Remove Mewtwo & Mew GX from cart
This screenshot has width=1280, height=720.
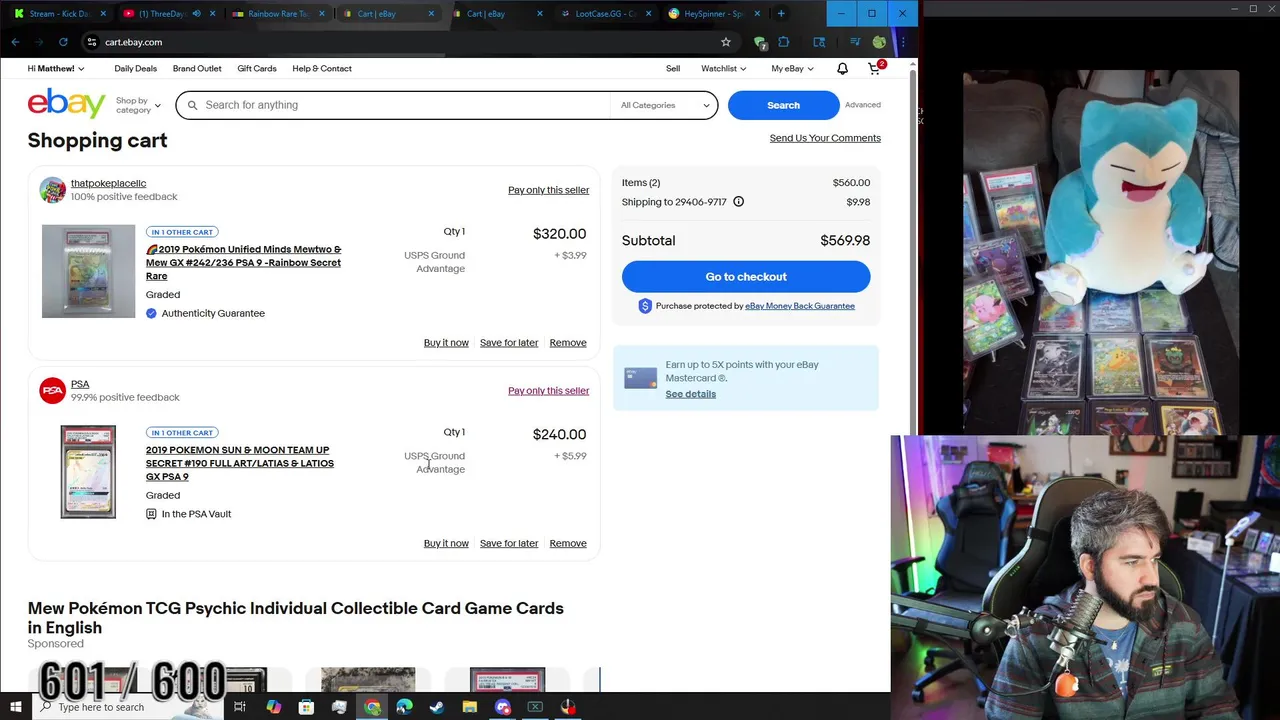tap(568, 343)
